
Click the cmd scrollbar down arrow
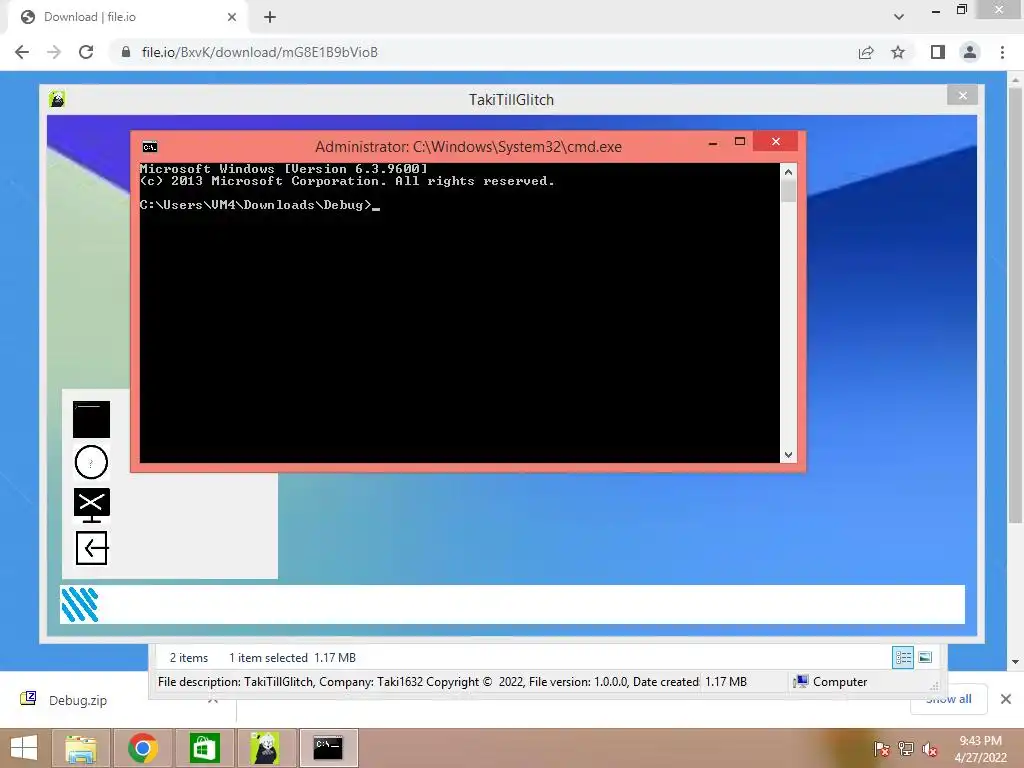pos(788,455)
